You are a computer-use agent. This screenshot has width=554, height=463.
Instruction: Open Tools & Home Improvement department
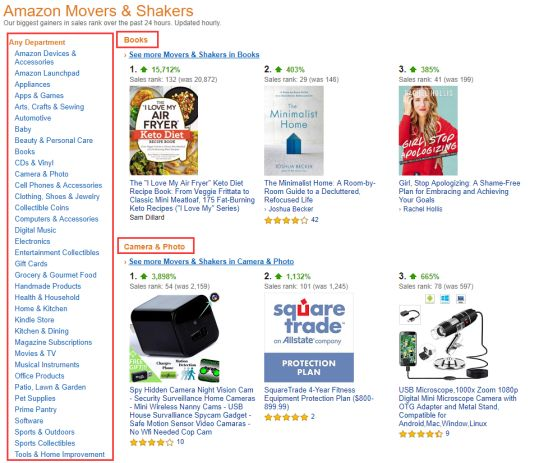point(60,455)
